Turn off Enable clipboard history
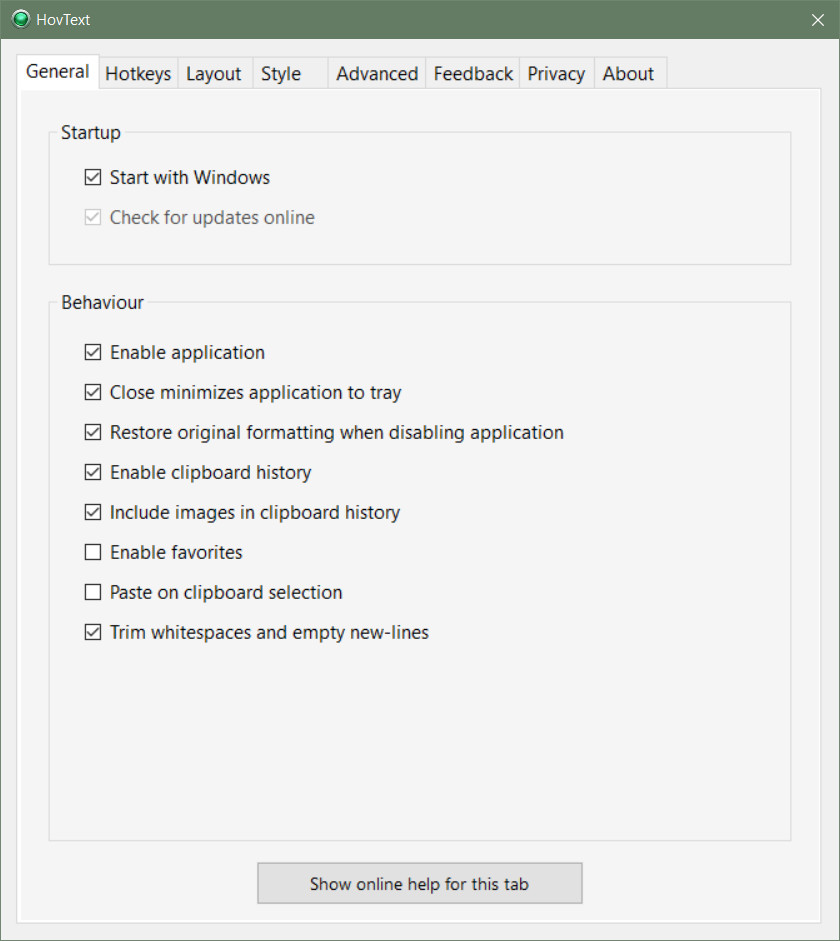The height and width of the screenshot is (941, 840). click(93, 472)
